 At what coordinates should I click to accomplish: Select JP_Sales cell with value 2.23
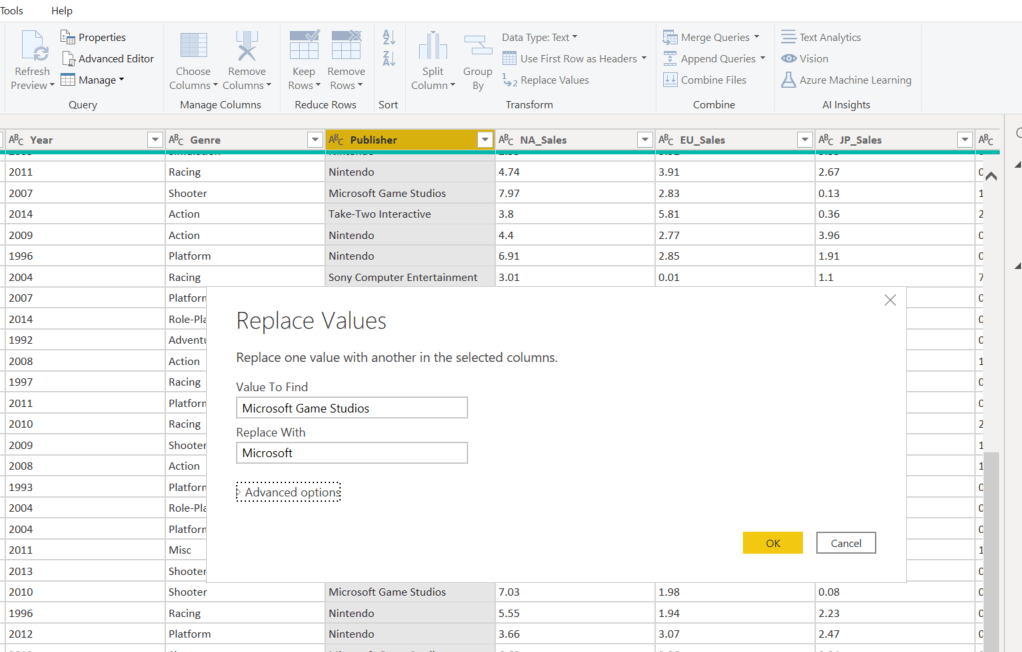(x=895, y=613)
